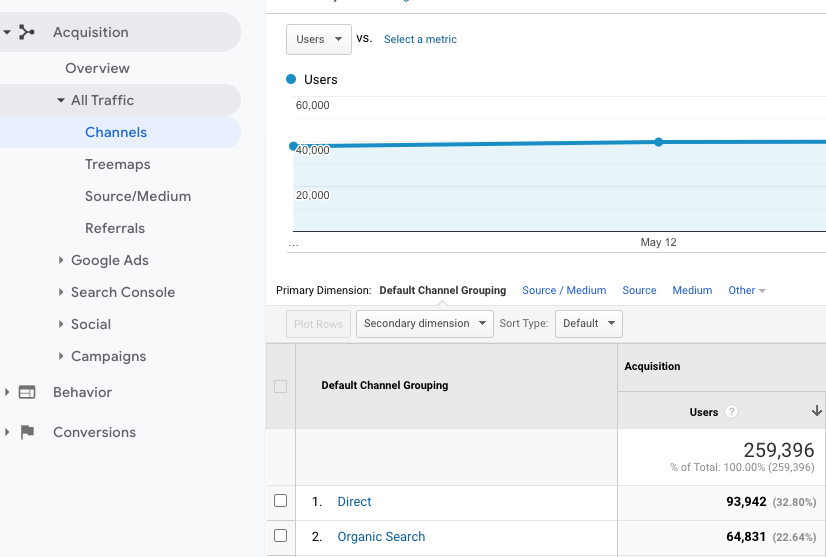Screen dimensions: 826x557
Task: Click the Conversions flag icon
Action: (27, 432)
